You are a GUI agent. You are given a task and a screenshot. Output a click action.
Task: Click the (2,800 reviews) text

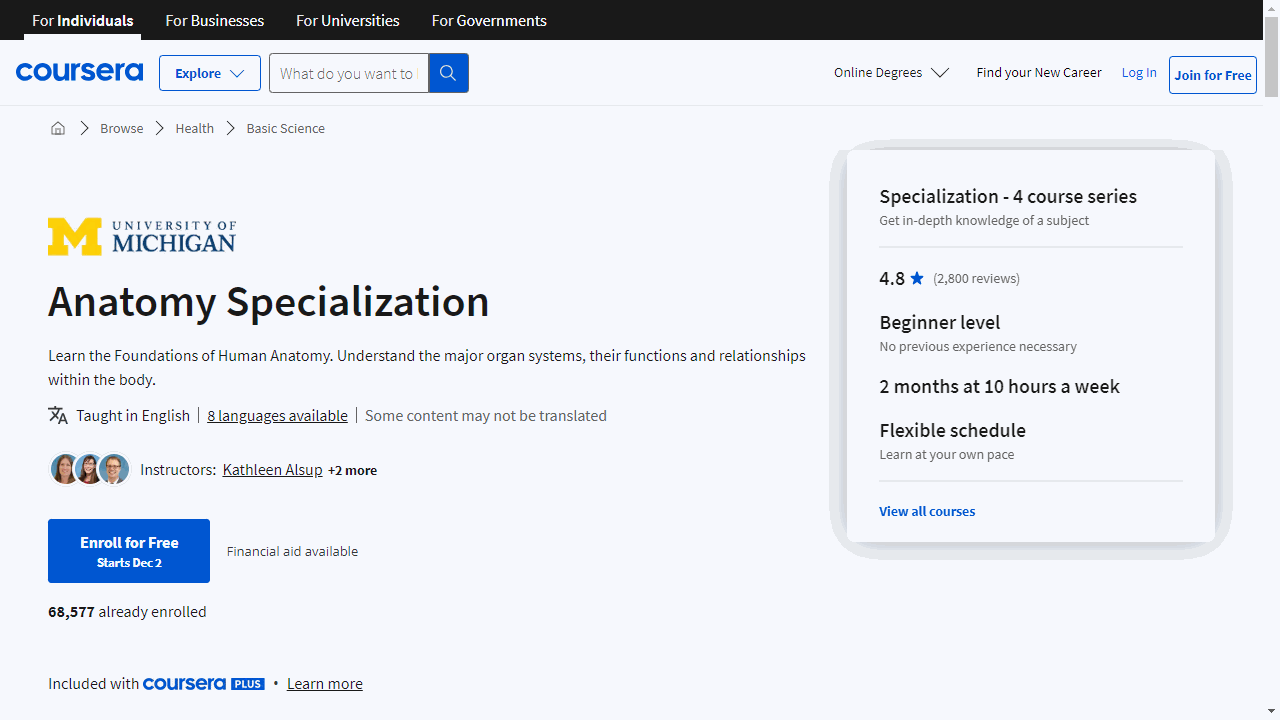977,278
